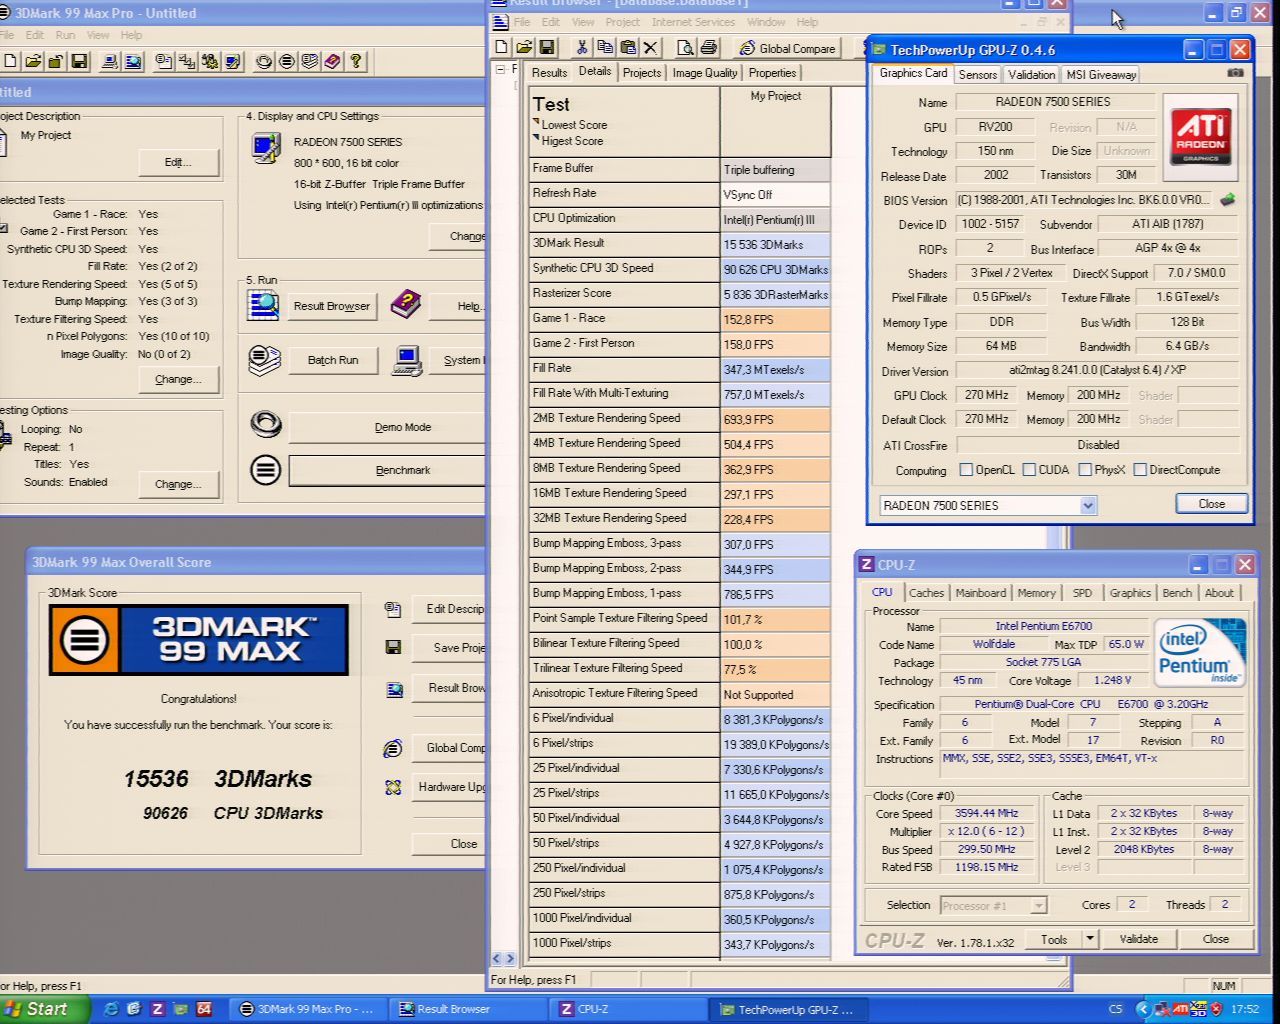Click the Bench tab in CPU-Z
The image size is (1280, 1024).
(1177, 593)
